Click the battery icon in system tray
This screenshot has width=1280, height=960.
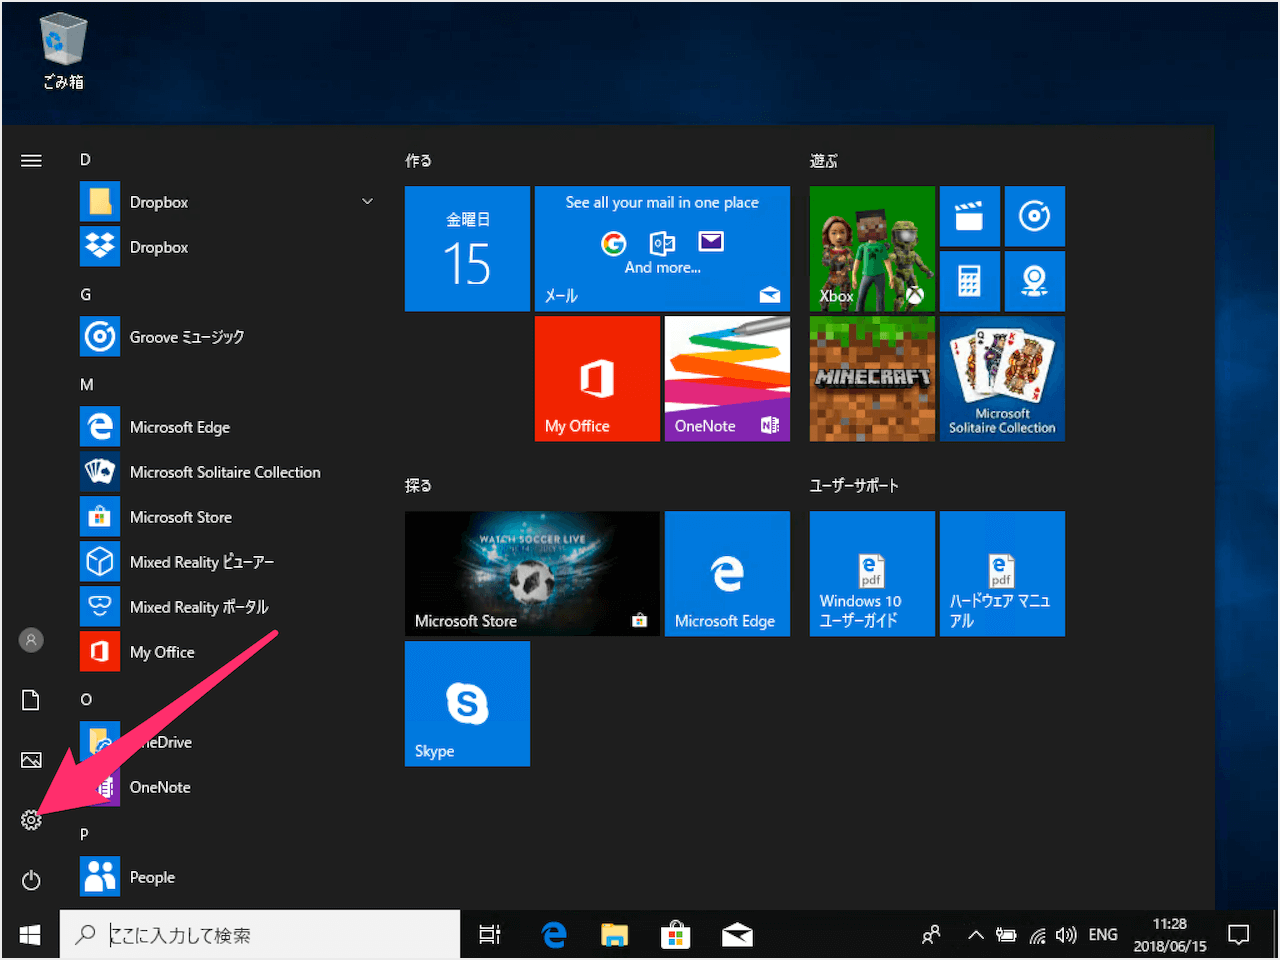1007,935
